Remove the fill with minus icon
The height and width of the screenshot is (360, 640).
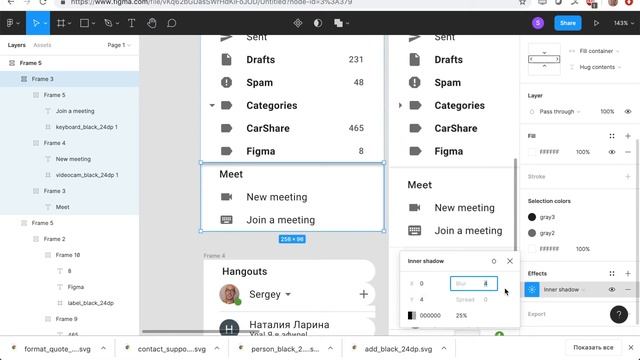[x=628, y=152]
